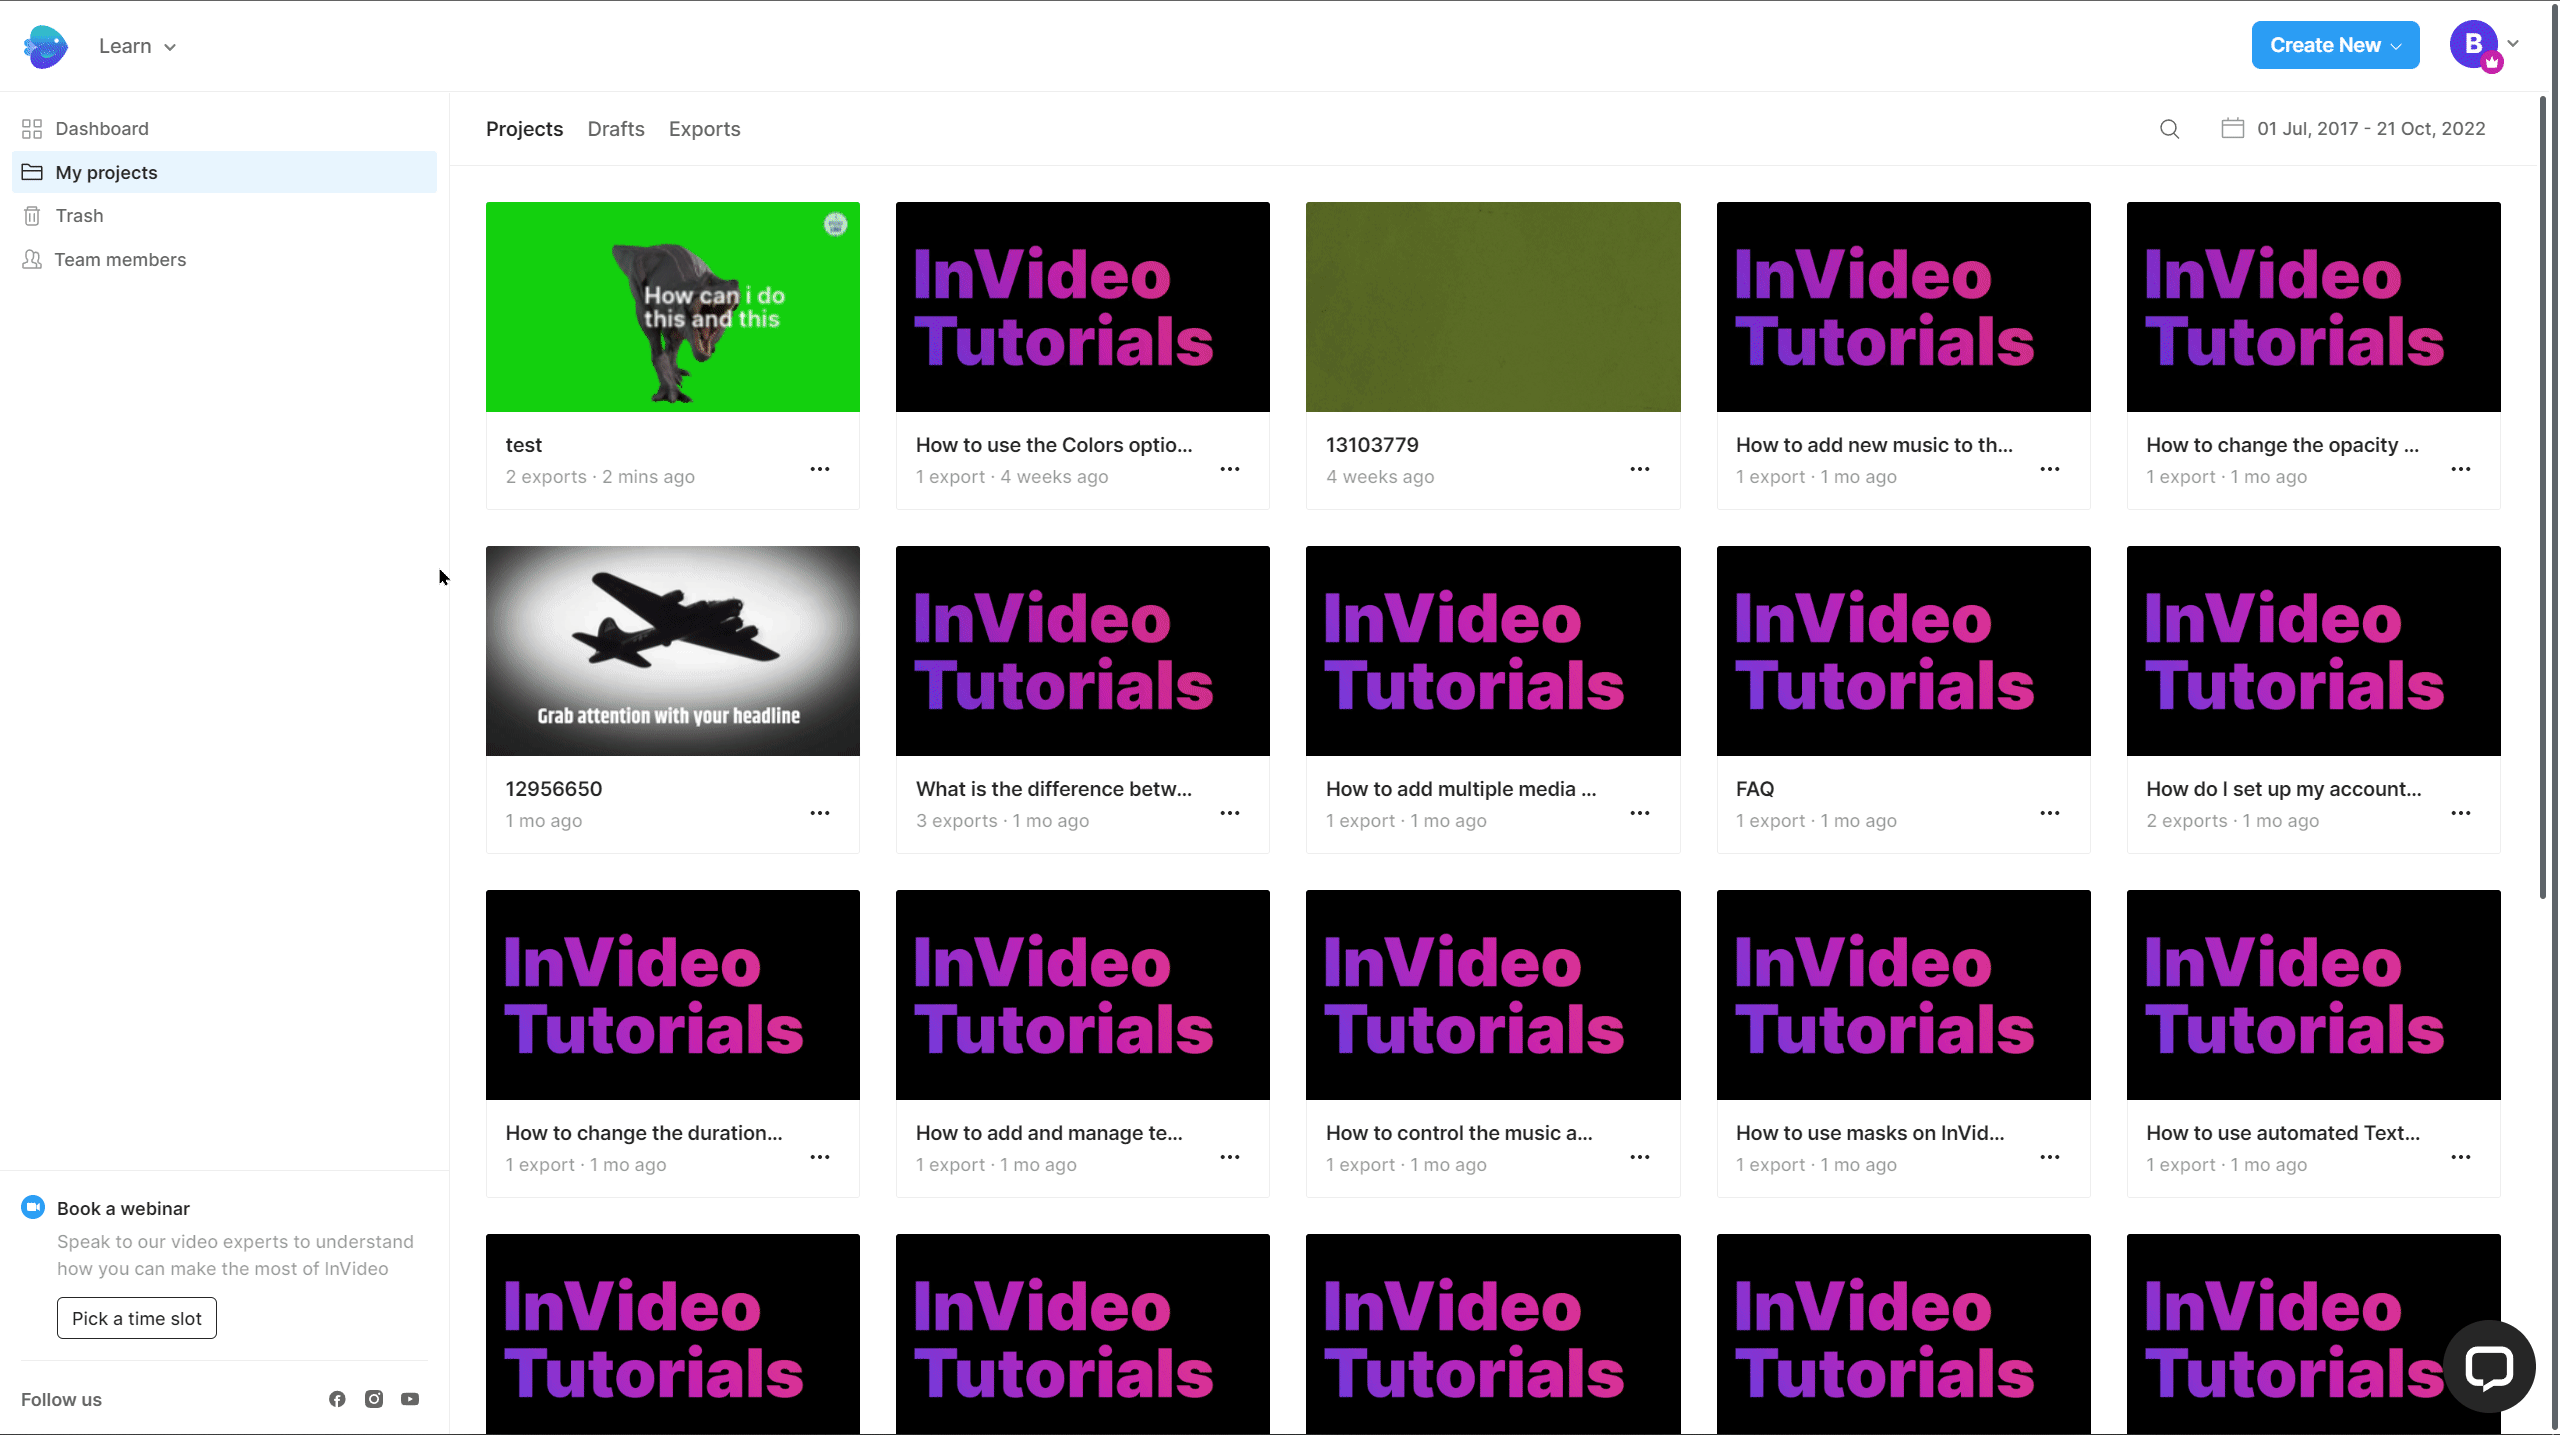Viewport: 2560px width, 1435px height.
Task: Click the Dashboard grid icon
Action: (x=32, y=129)
